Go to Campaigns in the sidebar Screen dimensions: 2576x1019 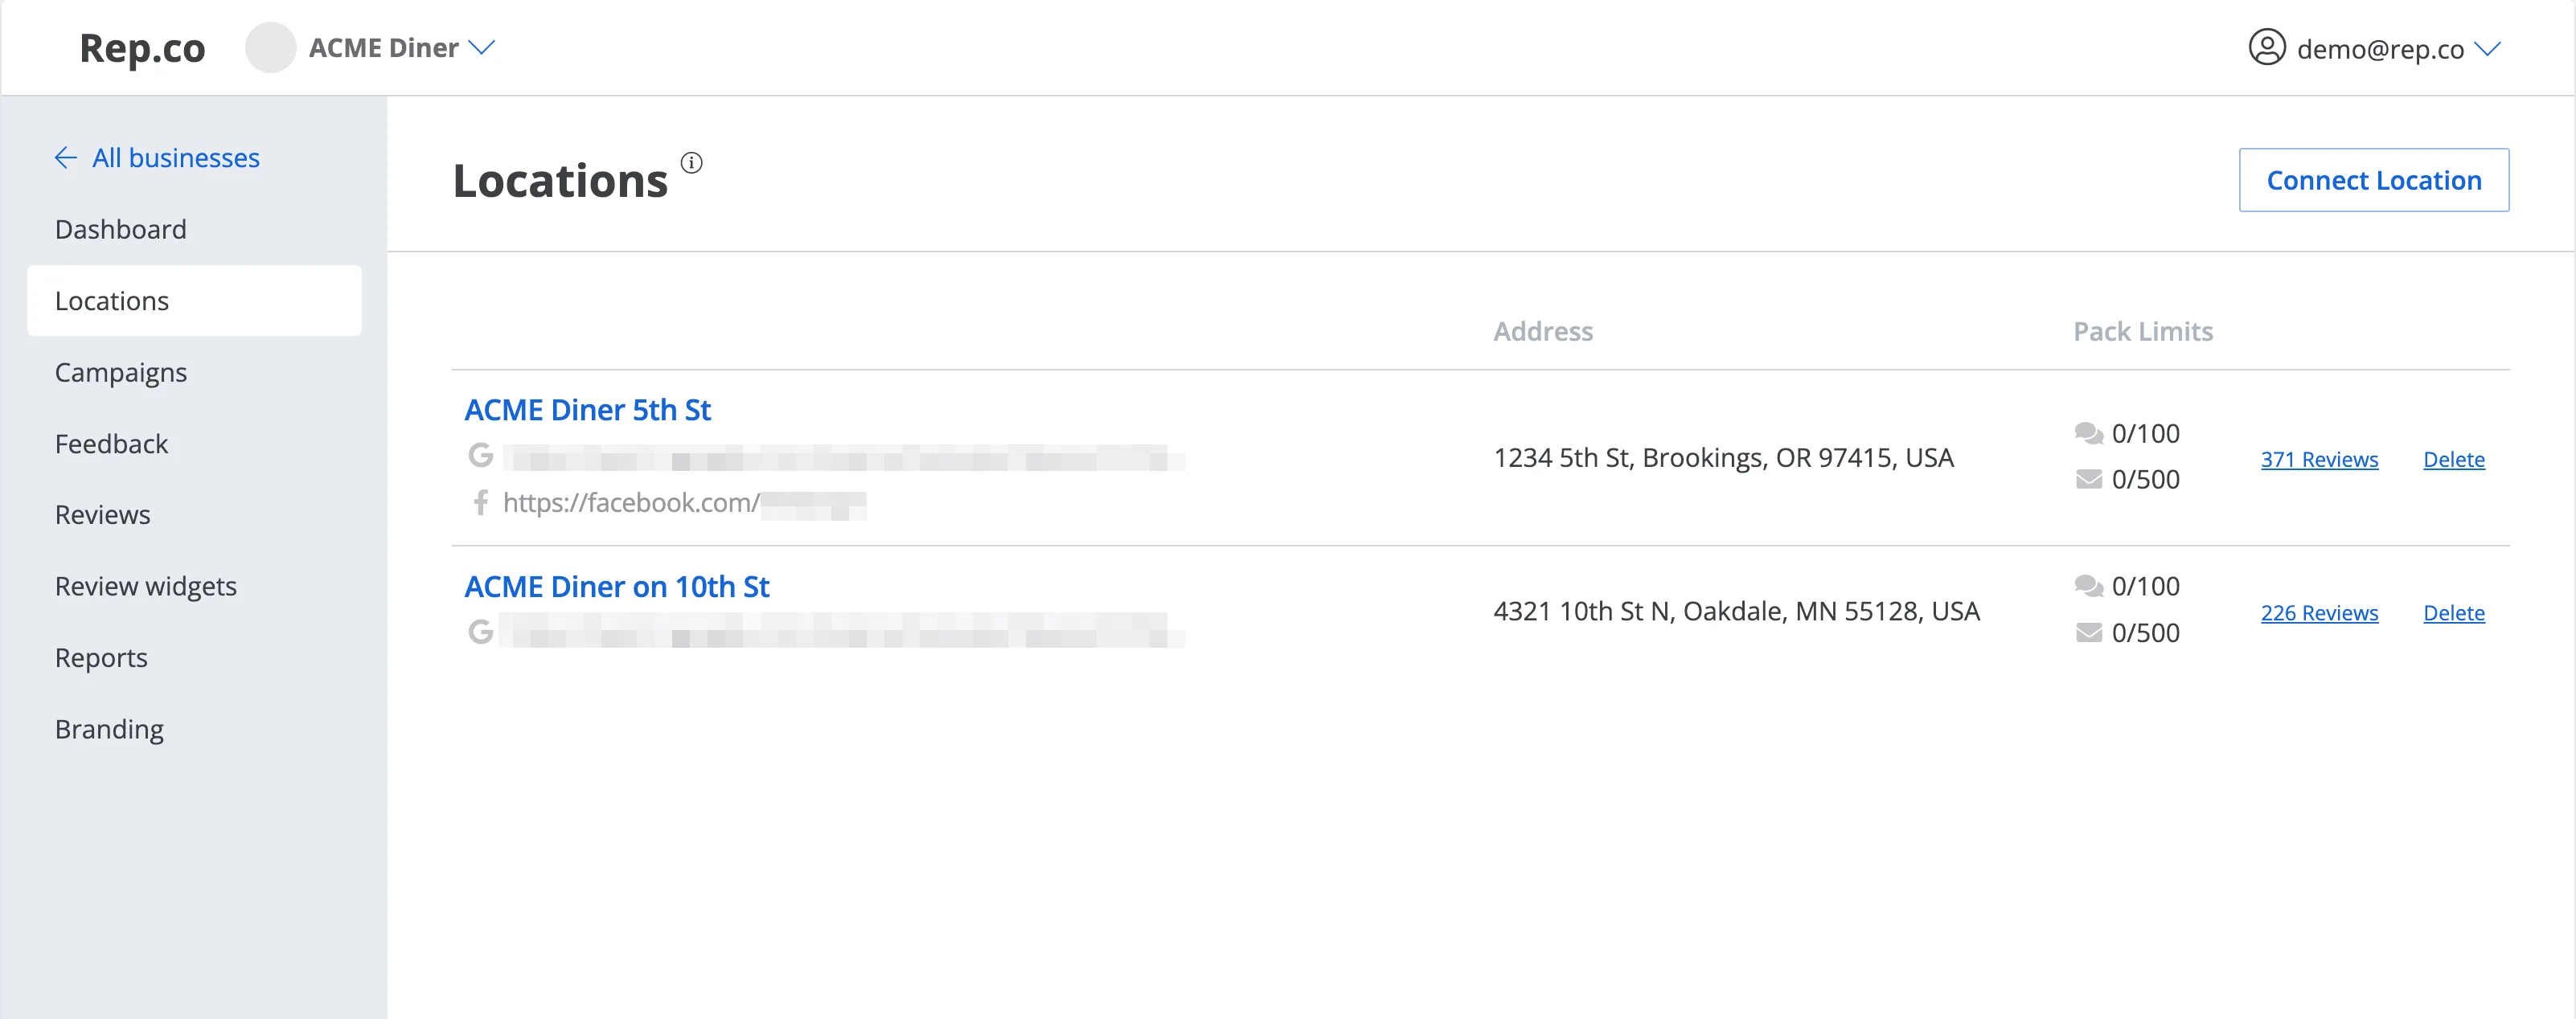click(x=120, y=372)
